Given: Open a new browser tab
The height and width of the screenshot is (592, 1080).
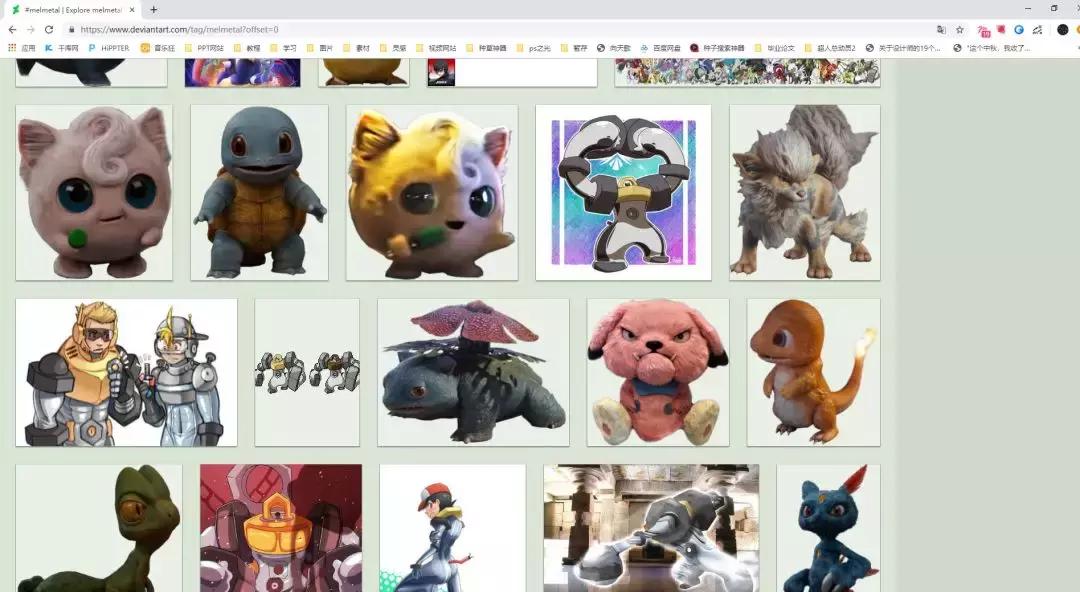Looking at the screenshot, I should [x=154, y=10].
